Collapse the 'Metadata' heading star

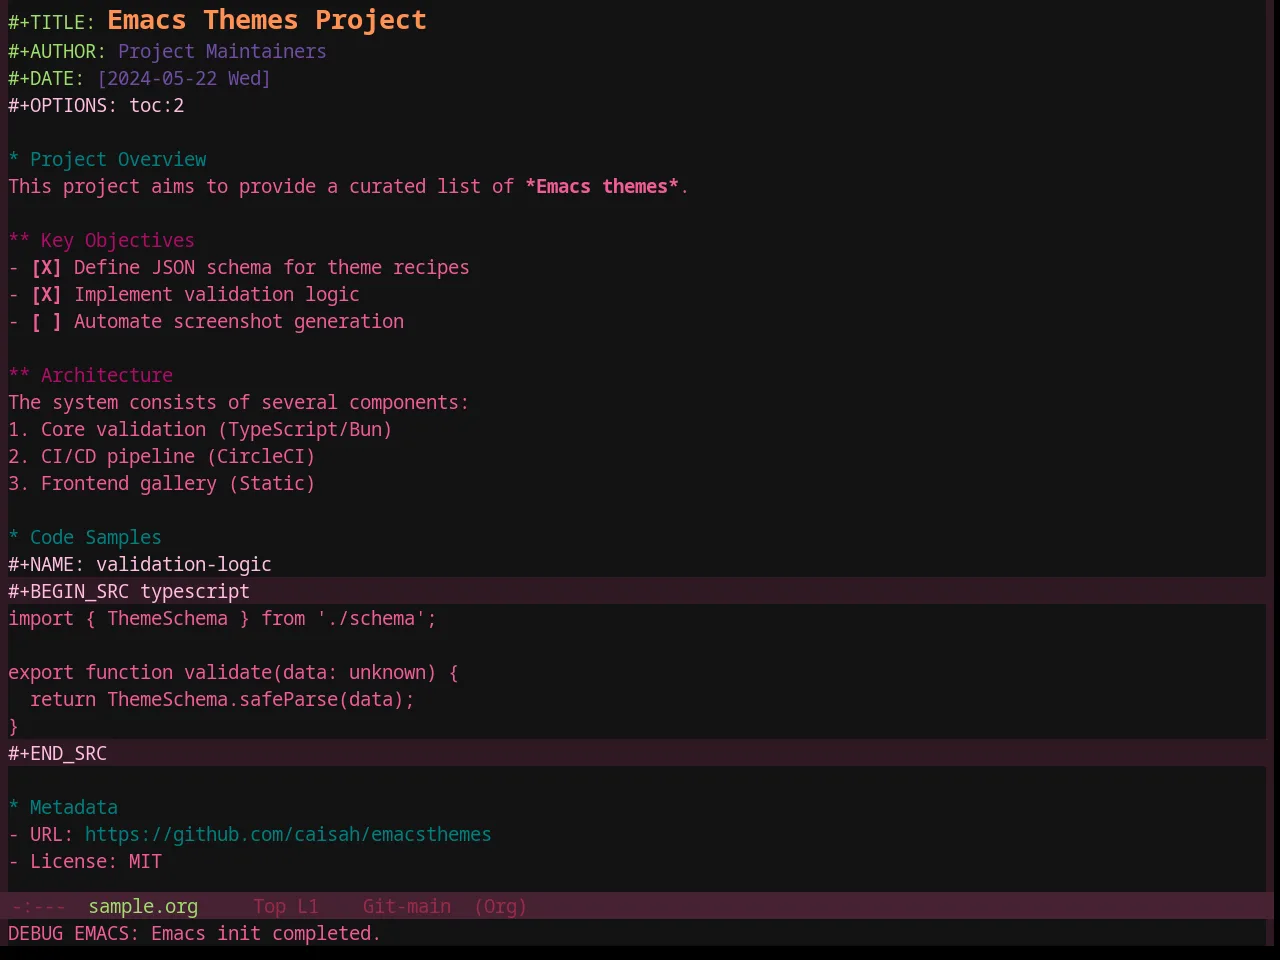14,808
